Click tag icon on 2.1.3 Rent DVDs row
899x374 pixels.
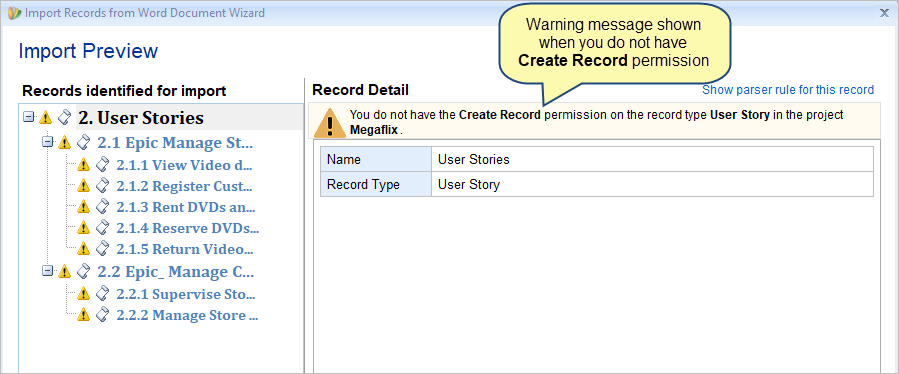[x=102, y=207]
